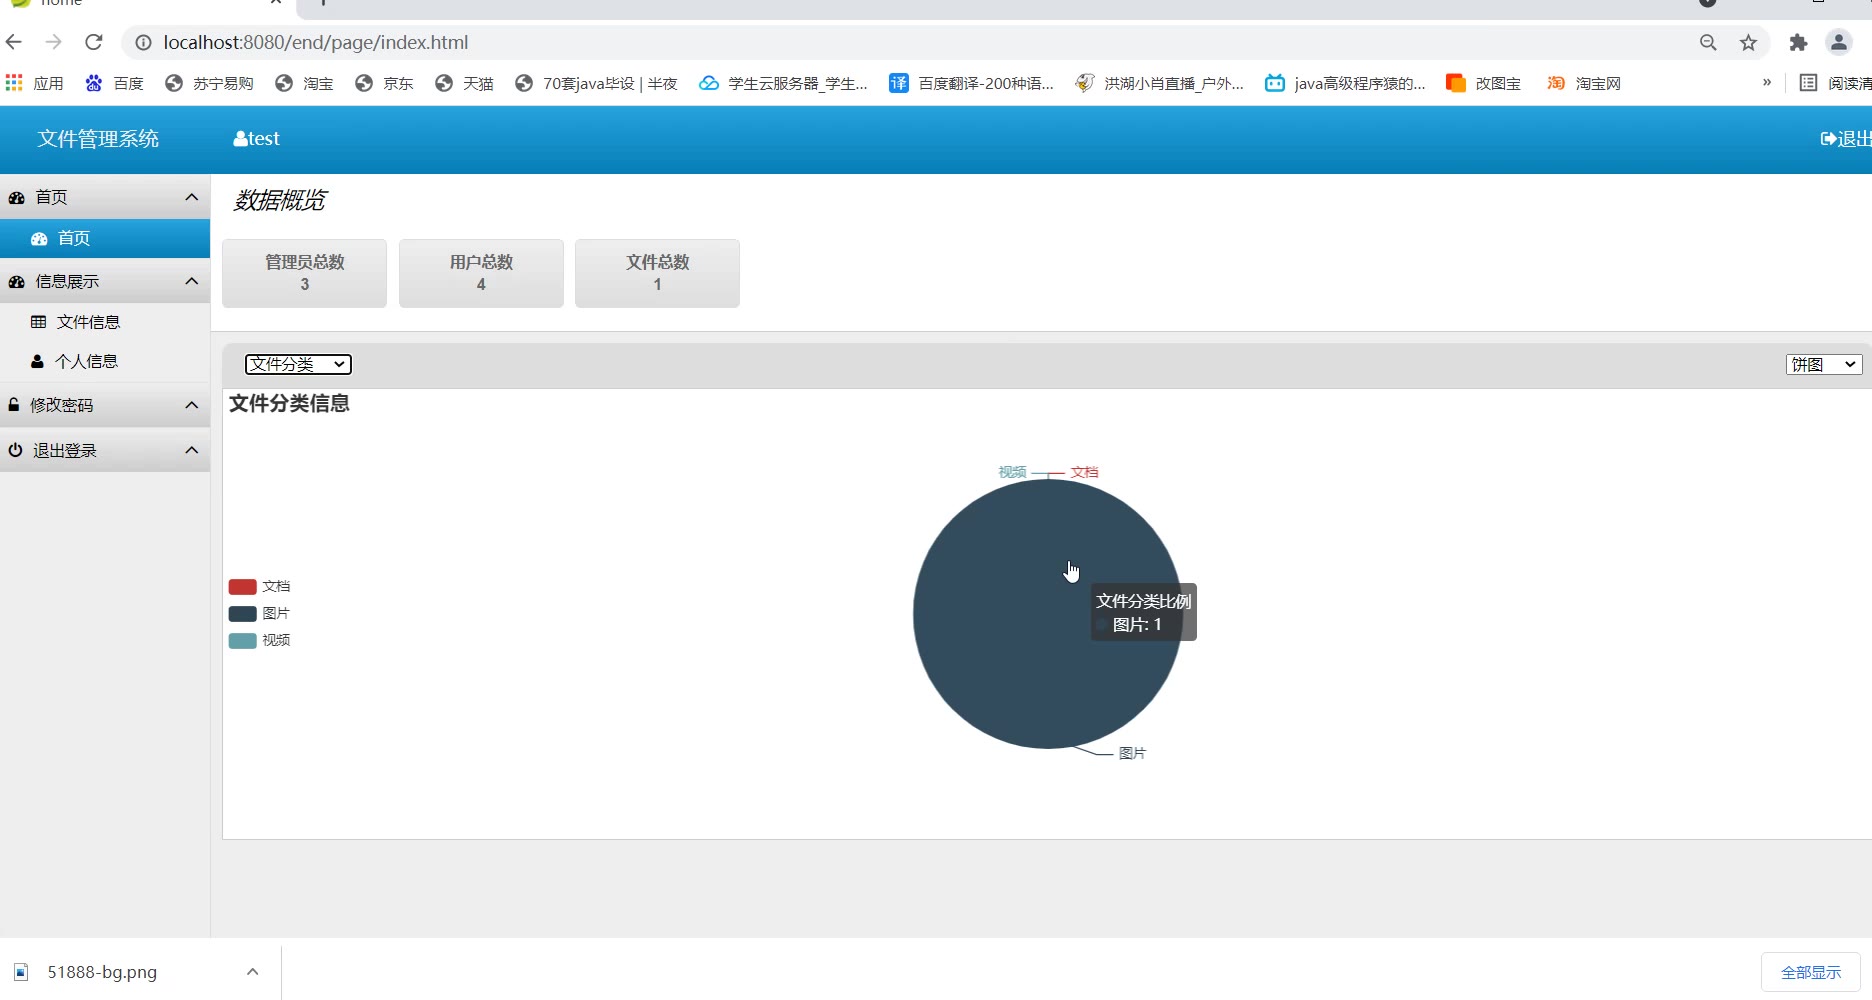Open the browser profile avatar icon
The height and width of the screenshot is (1000, 1872).
pos(1839,42)
